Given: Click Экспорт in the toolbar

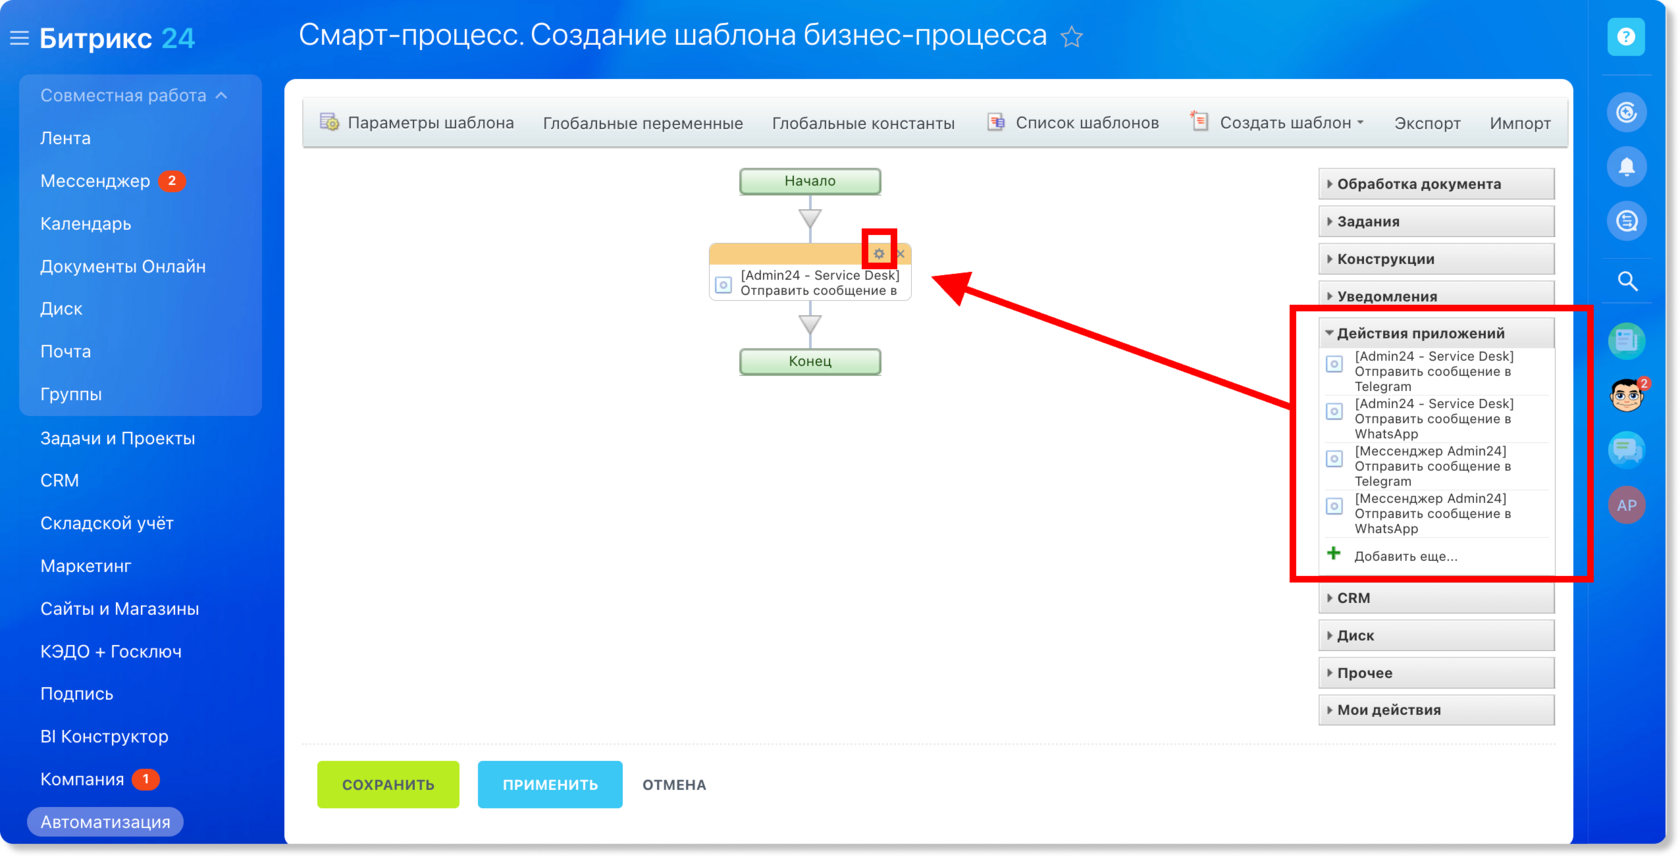Looking at the screenshot, I should [1427, 123].
